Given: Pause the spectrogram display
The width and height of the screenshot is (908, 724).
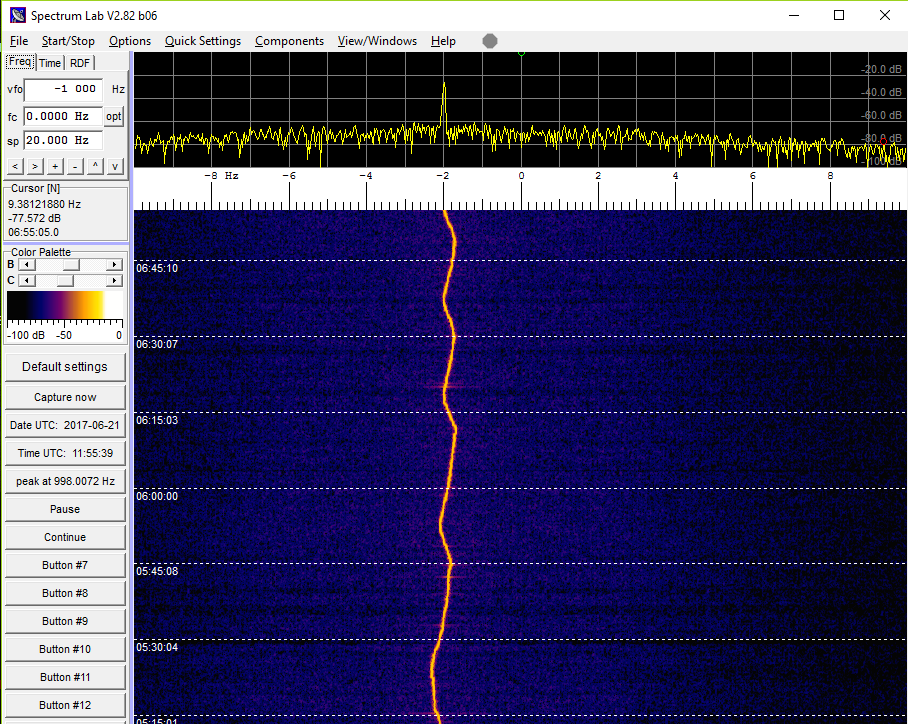Looking at the screenshot, I should tap(64, 508).
